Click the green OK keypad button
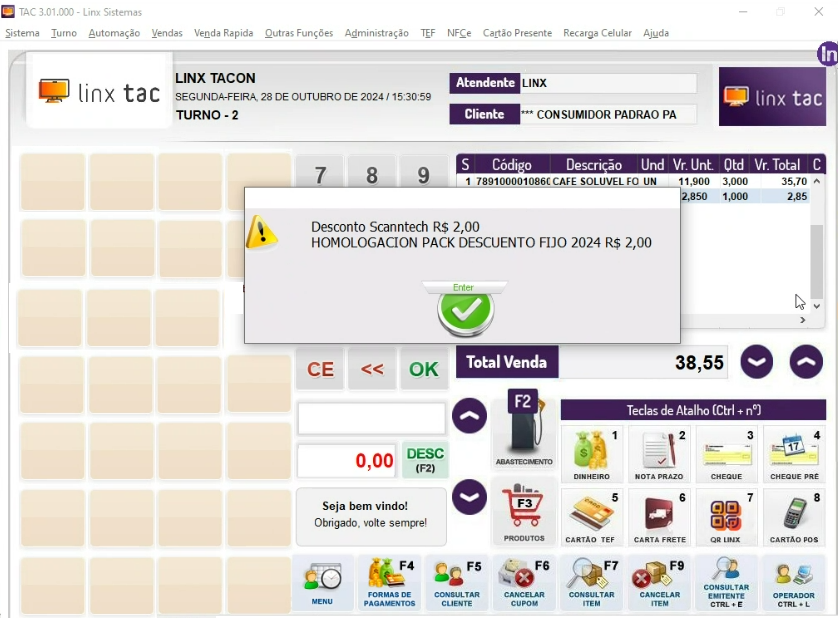This screenshot has height=632, width=838. point(424,369)
